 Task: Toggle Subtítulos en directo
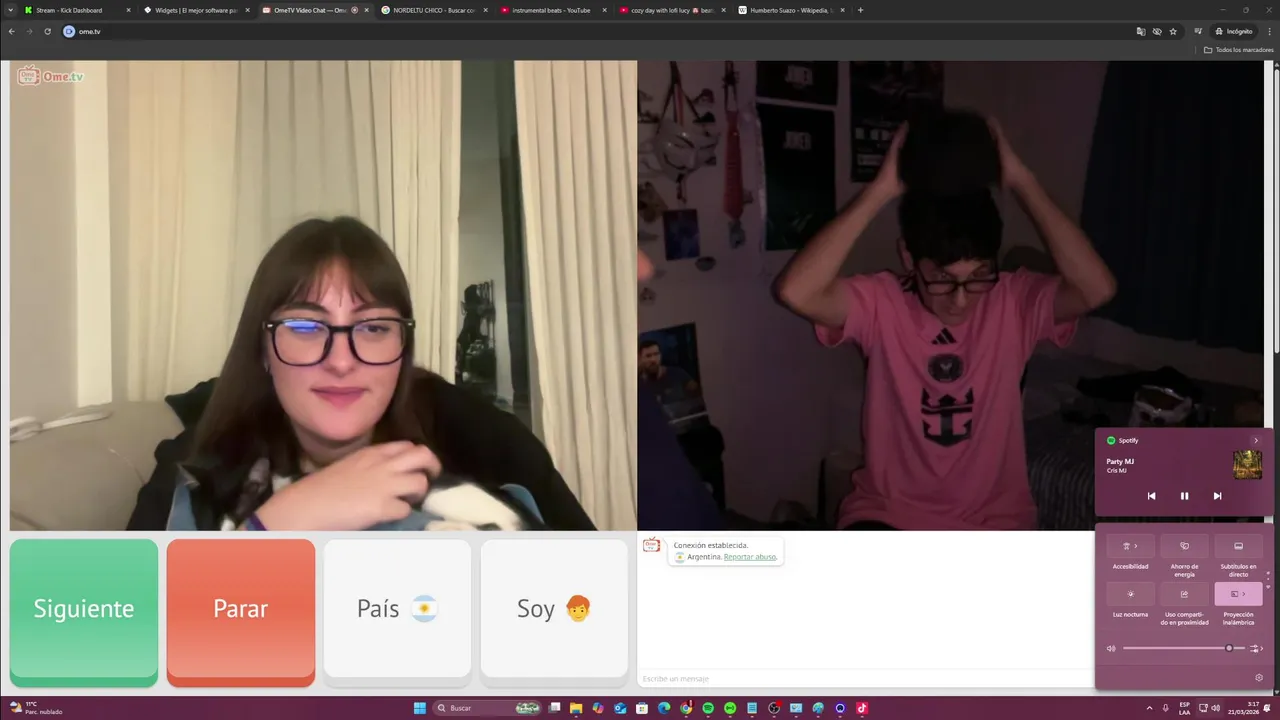1238,546
